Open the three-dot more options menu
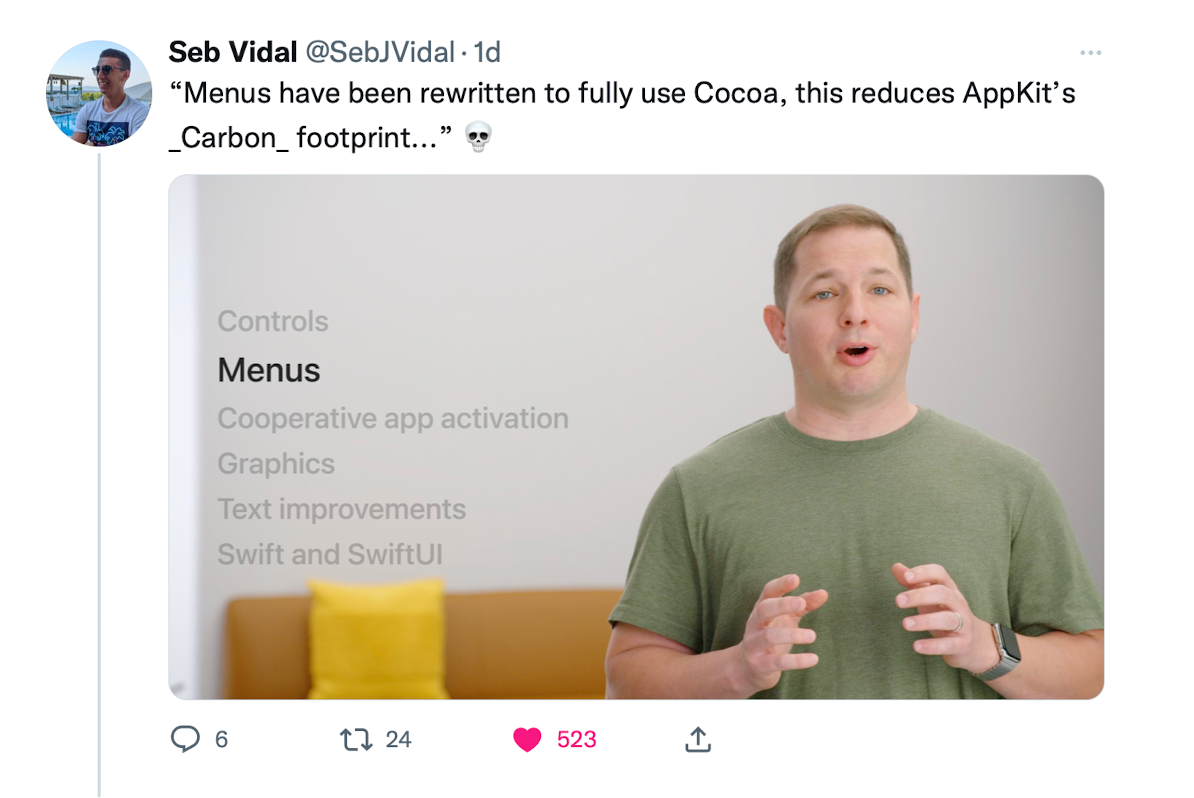The width and height of the screenshot is (1194, 798). click(x=1090, y=53)
